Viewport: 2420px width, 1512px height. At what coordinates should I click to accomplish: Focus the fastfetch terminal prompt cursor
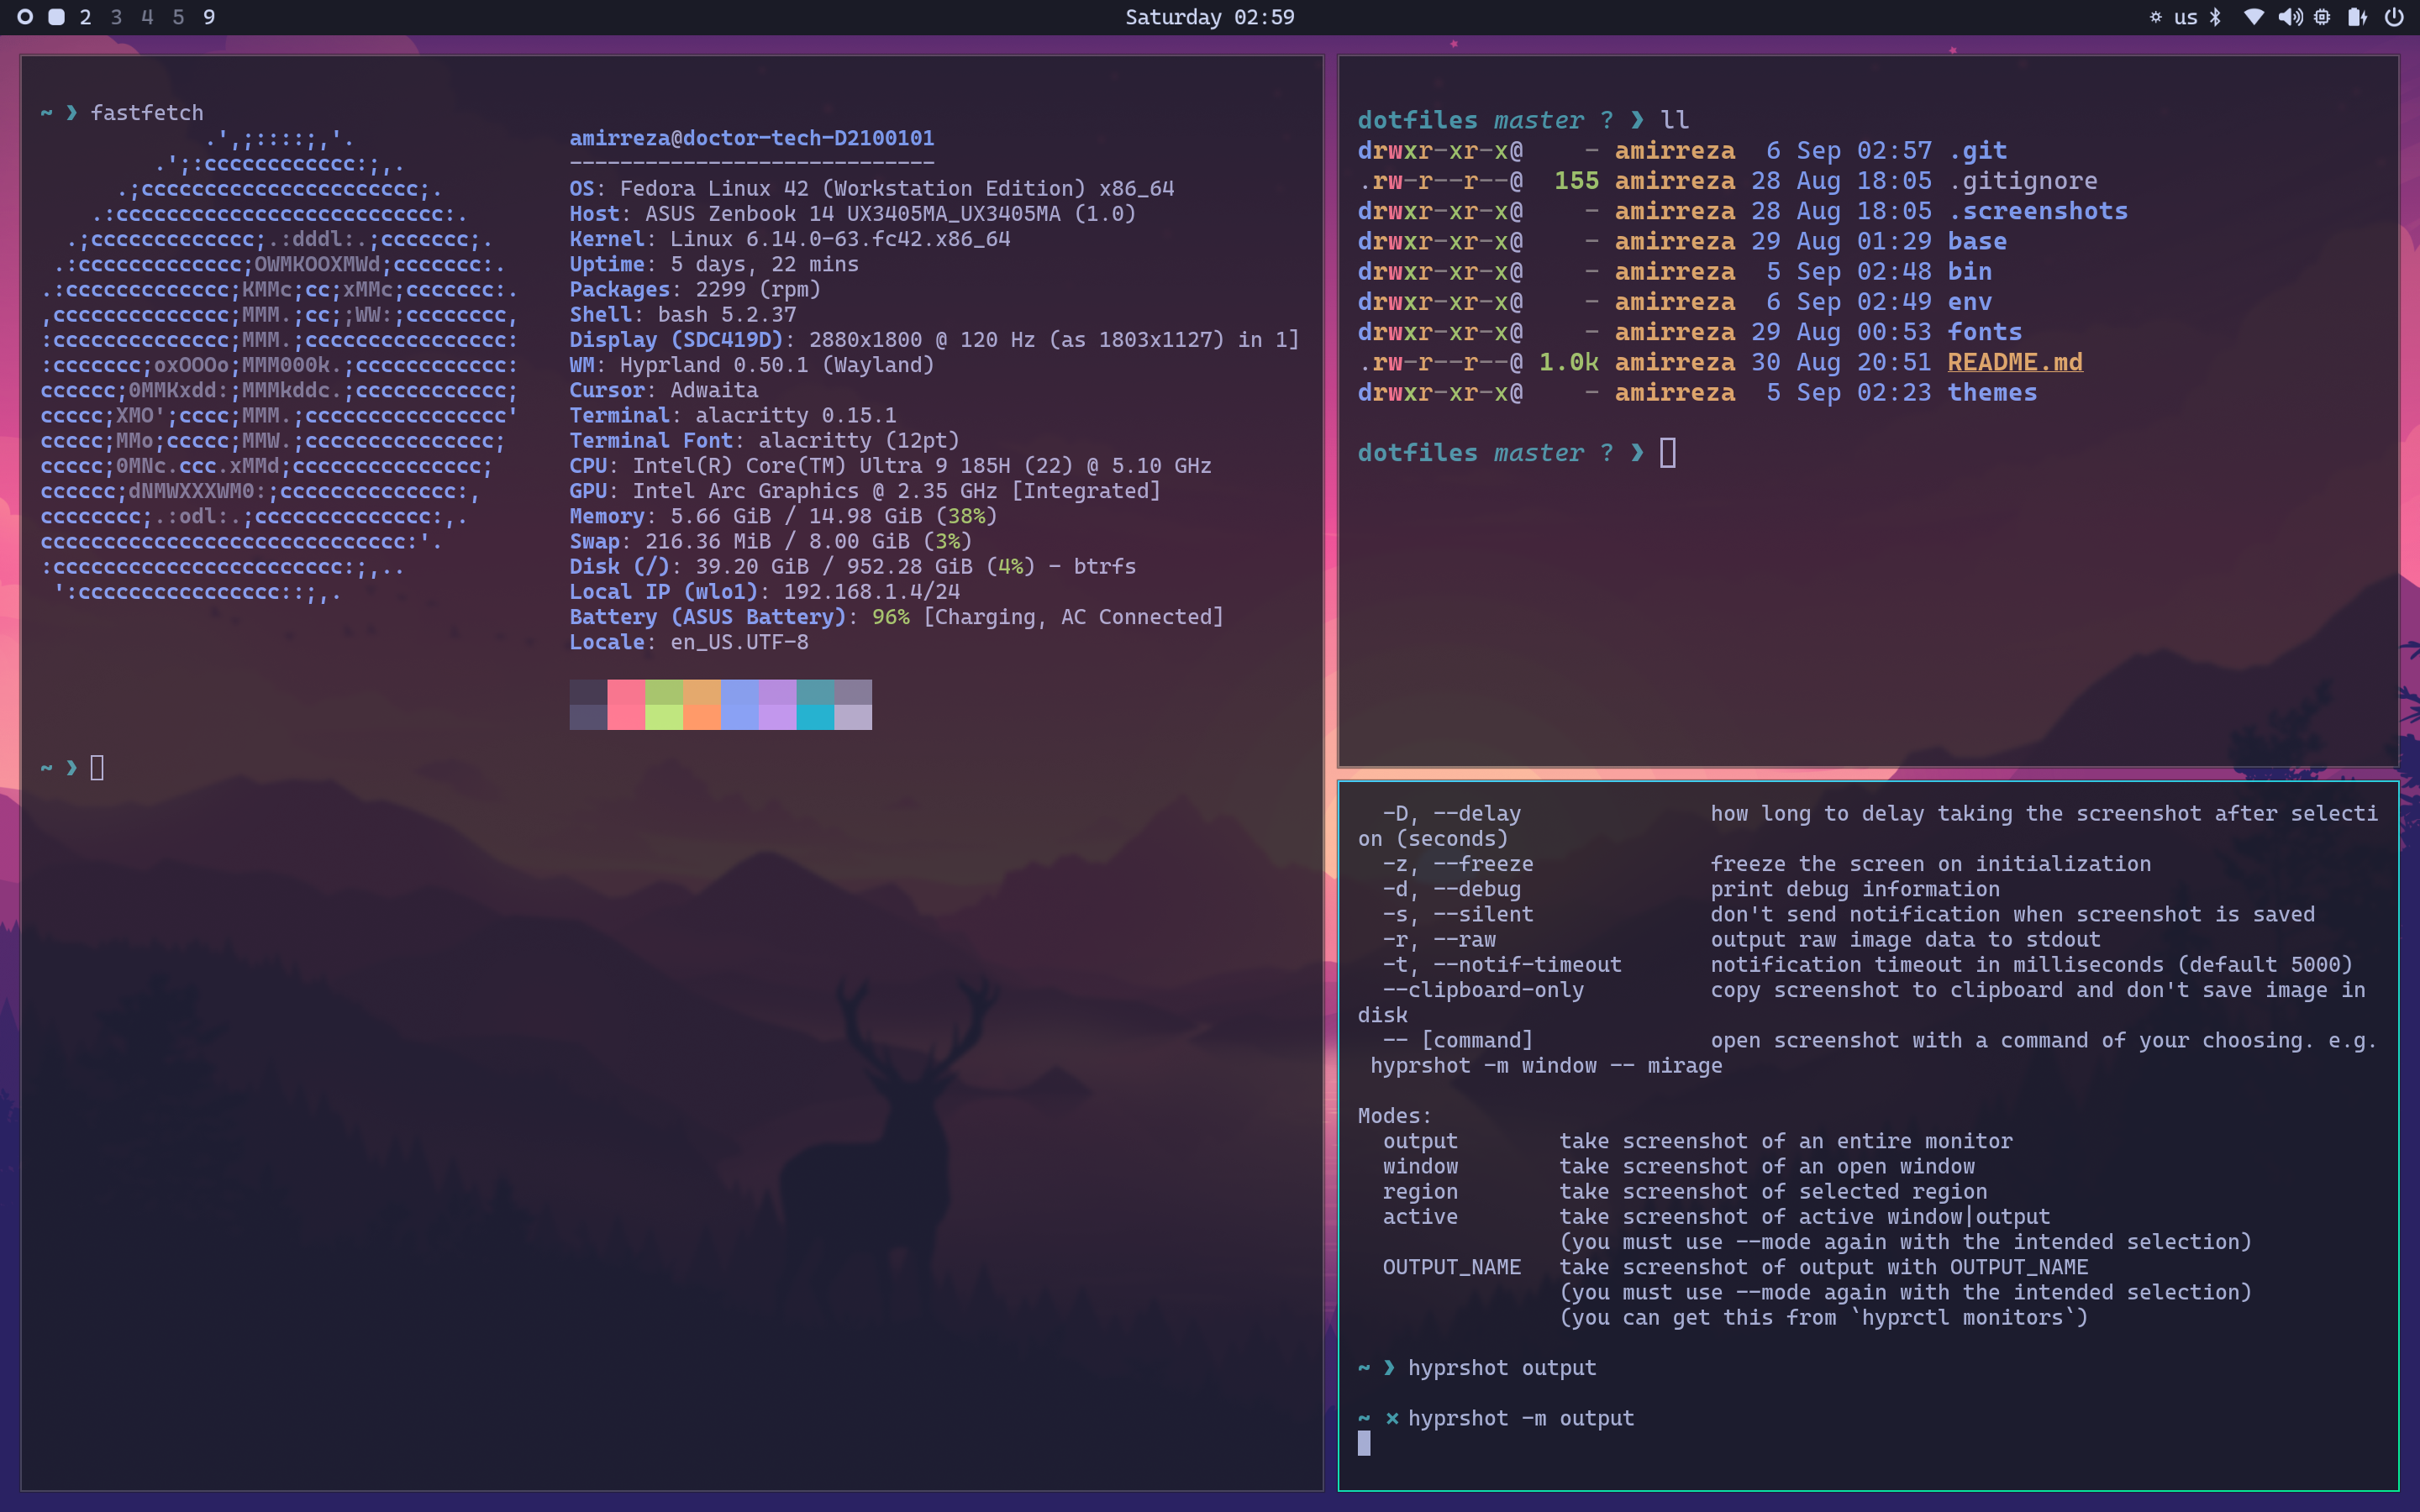tap(97, 768)
